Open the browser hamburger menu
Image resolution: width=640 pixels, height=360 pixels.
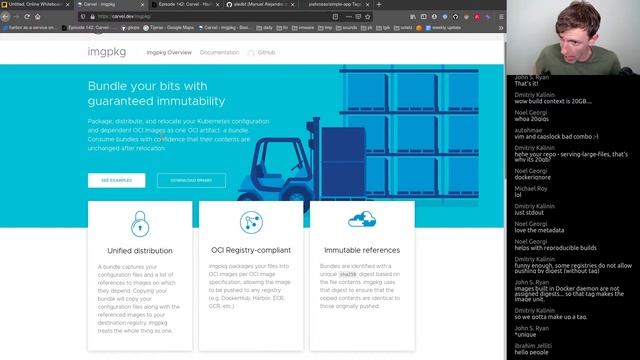[501, 17]
